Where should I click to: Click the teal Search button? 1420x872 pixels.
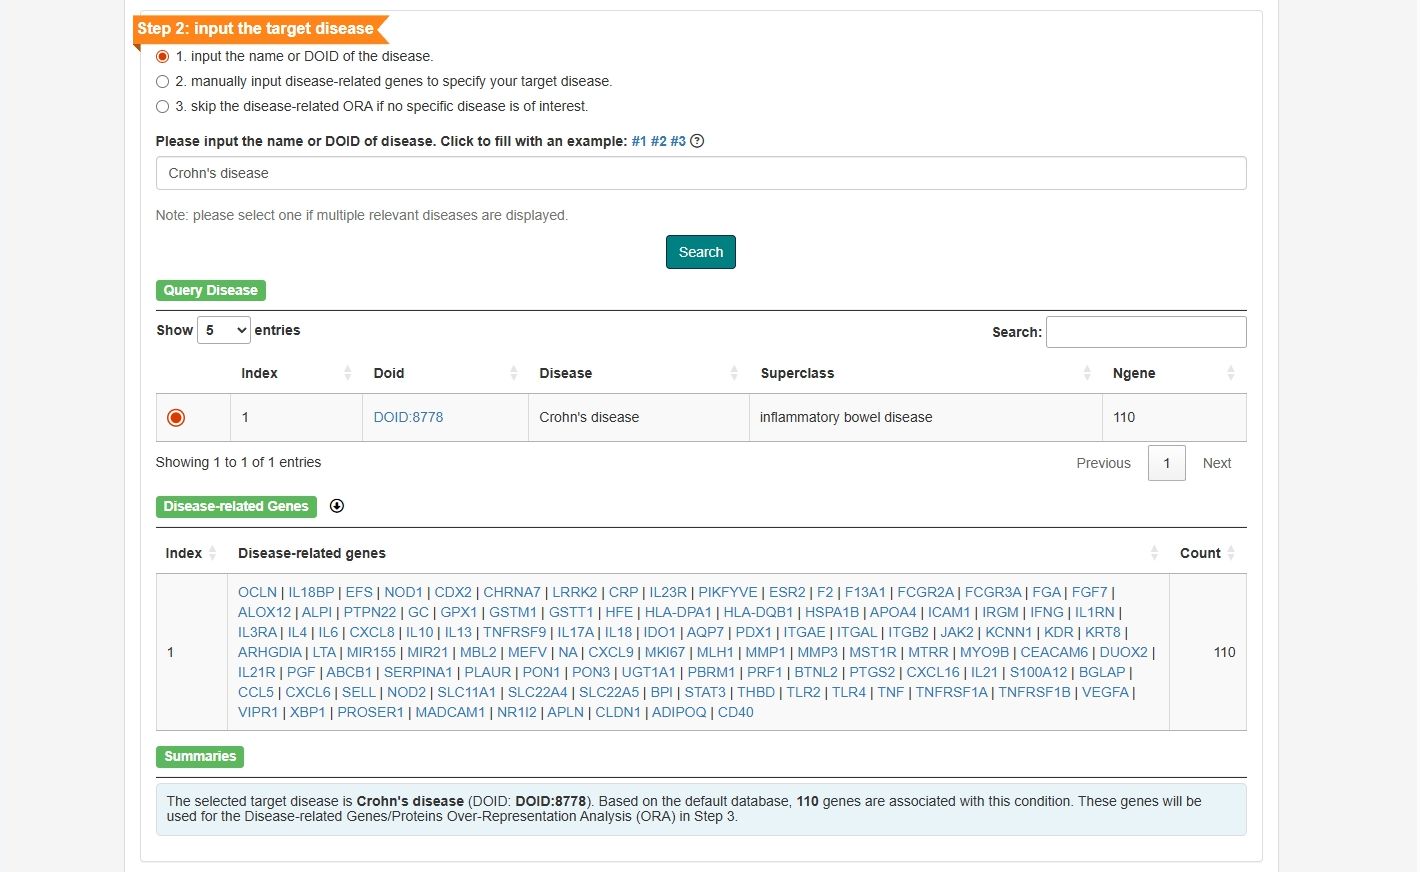(701, 252)
